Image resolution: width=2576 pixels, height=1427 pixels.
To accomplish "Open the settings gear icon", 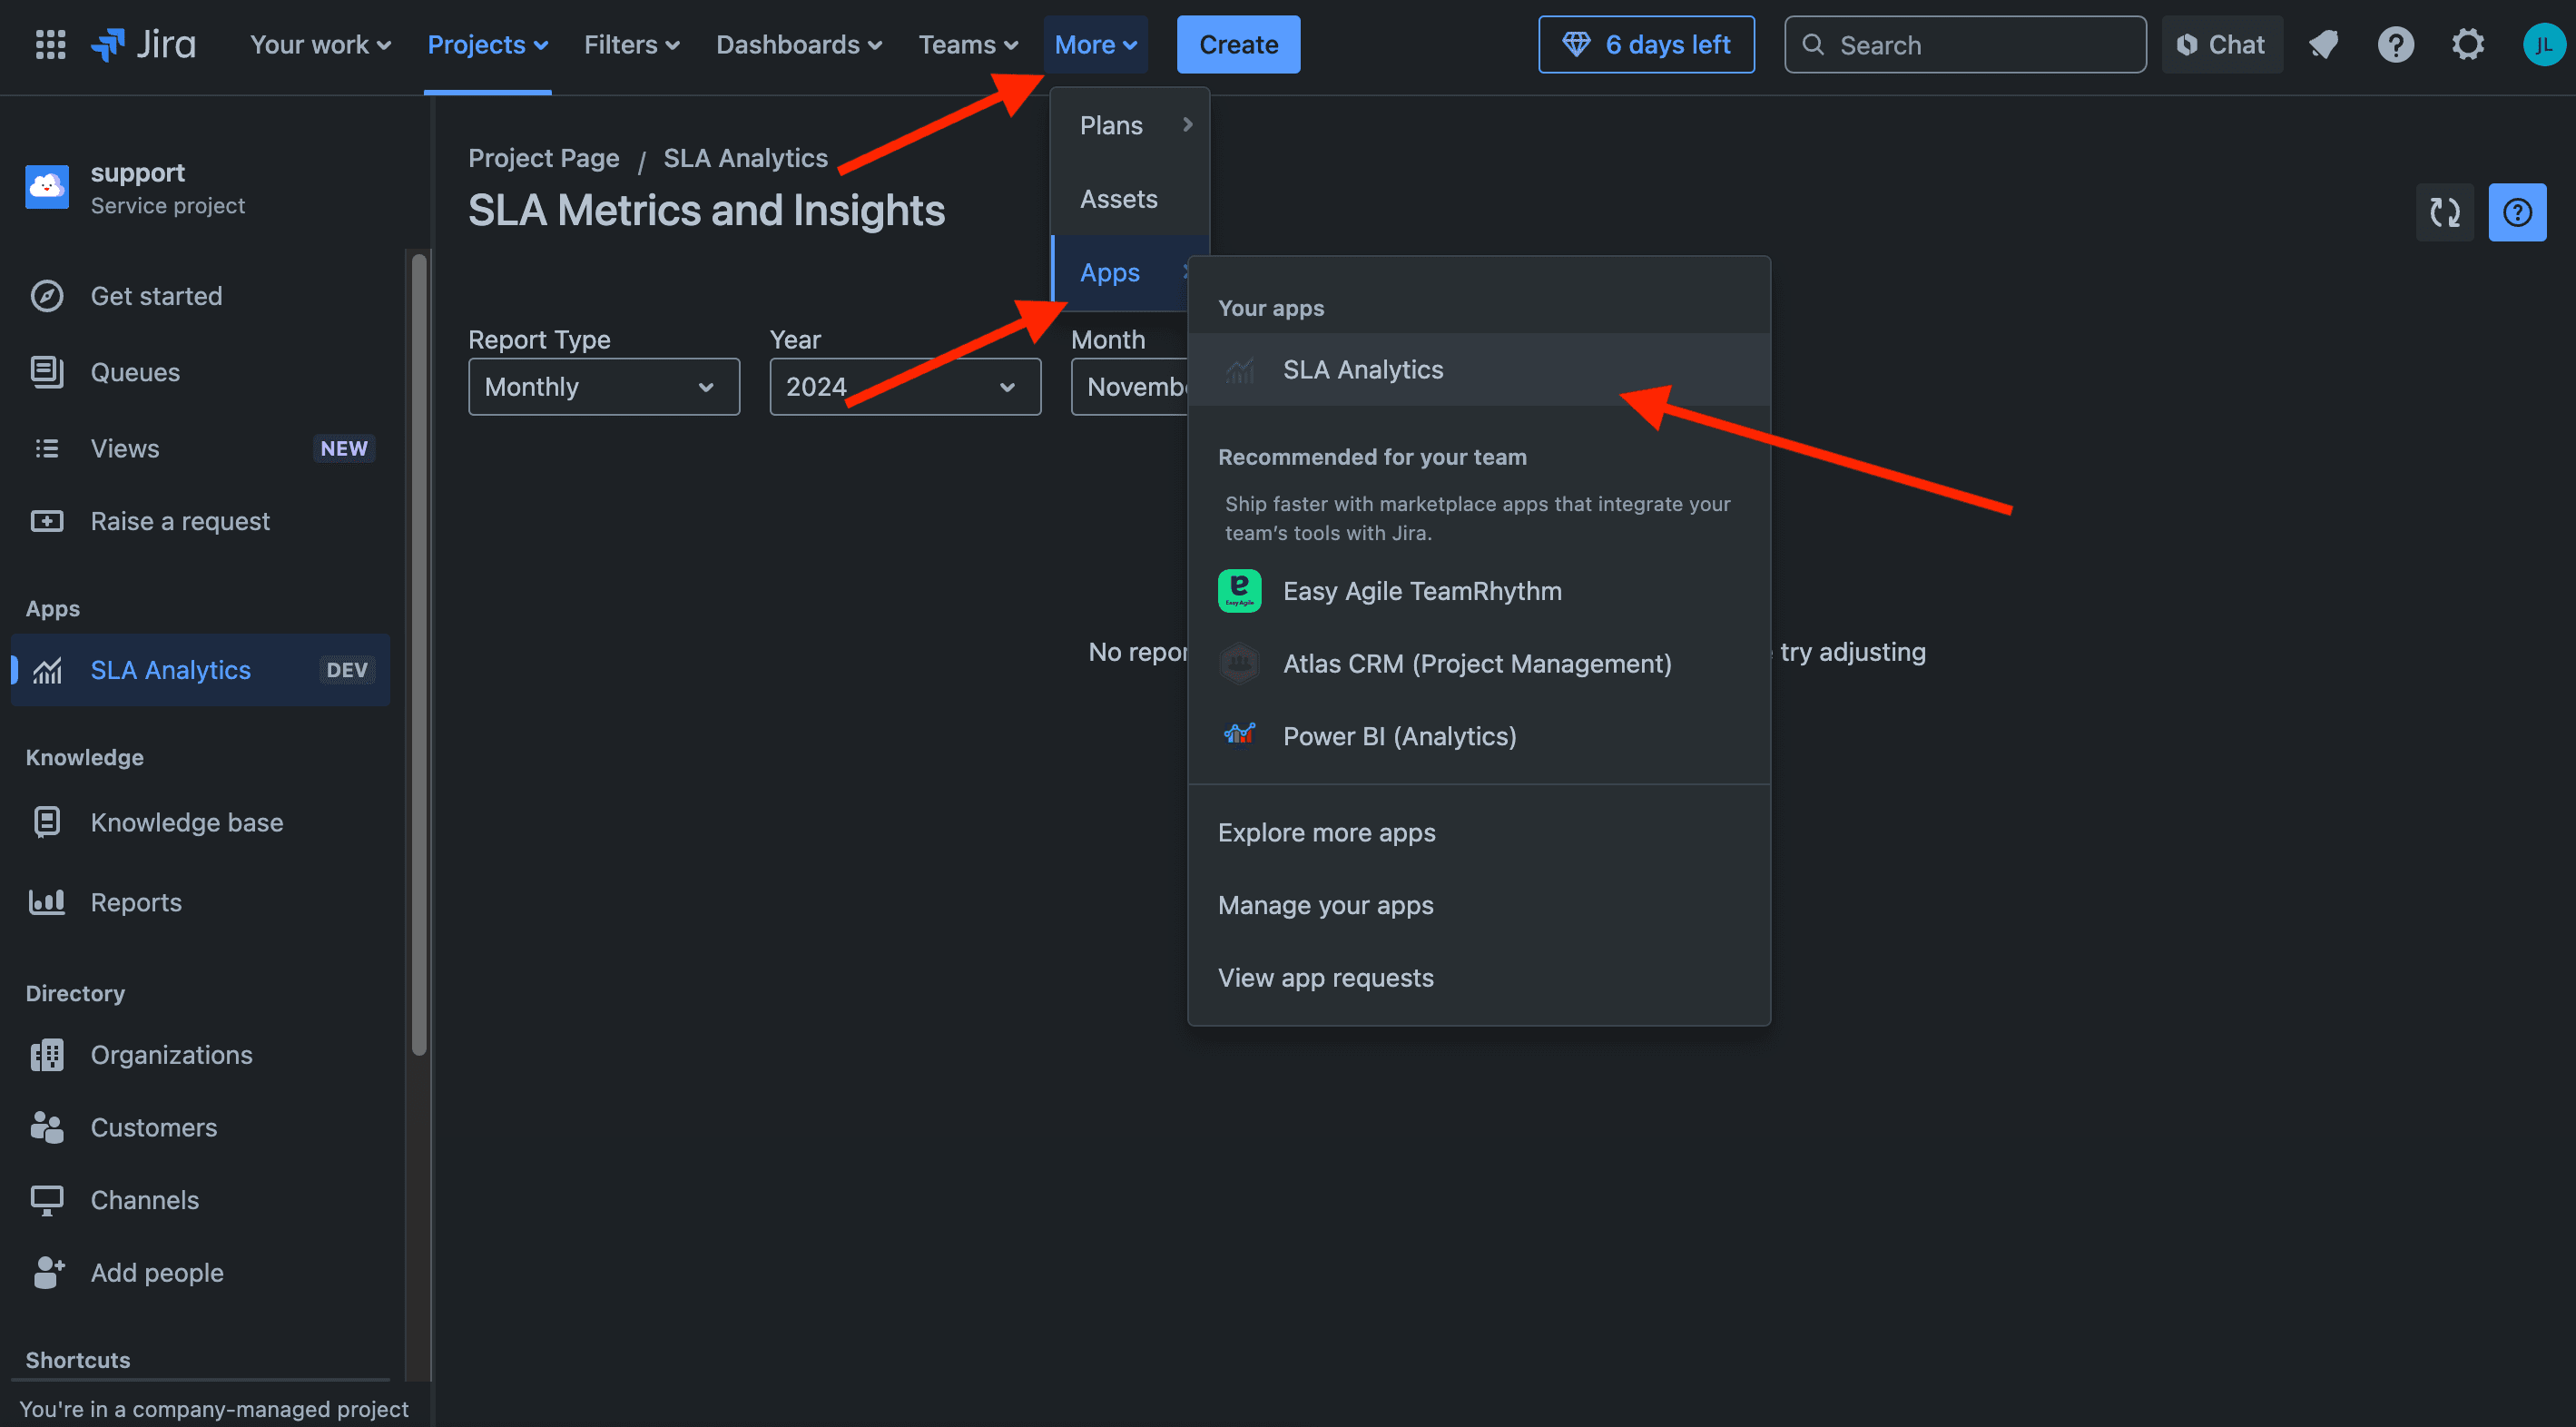I will tap(2467, 44).
